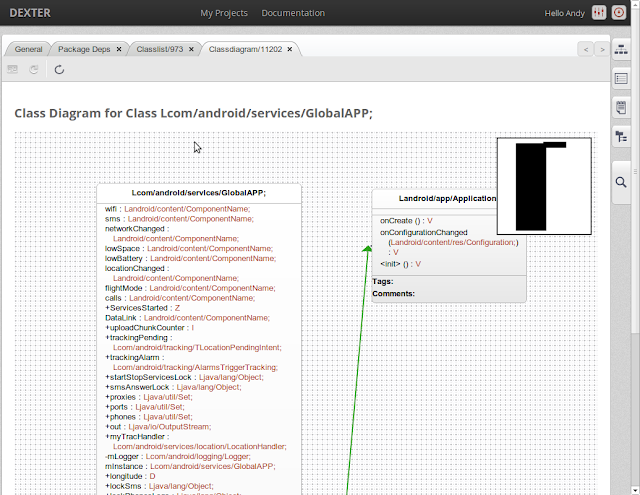Close the Package Deps tab

tap(119, 49)
